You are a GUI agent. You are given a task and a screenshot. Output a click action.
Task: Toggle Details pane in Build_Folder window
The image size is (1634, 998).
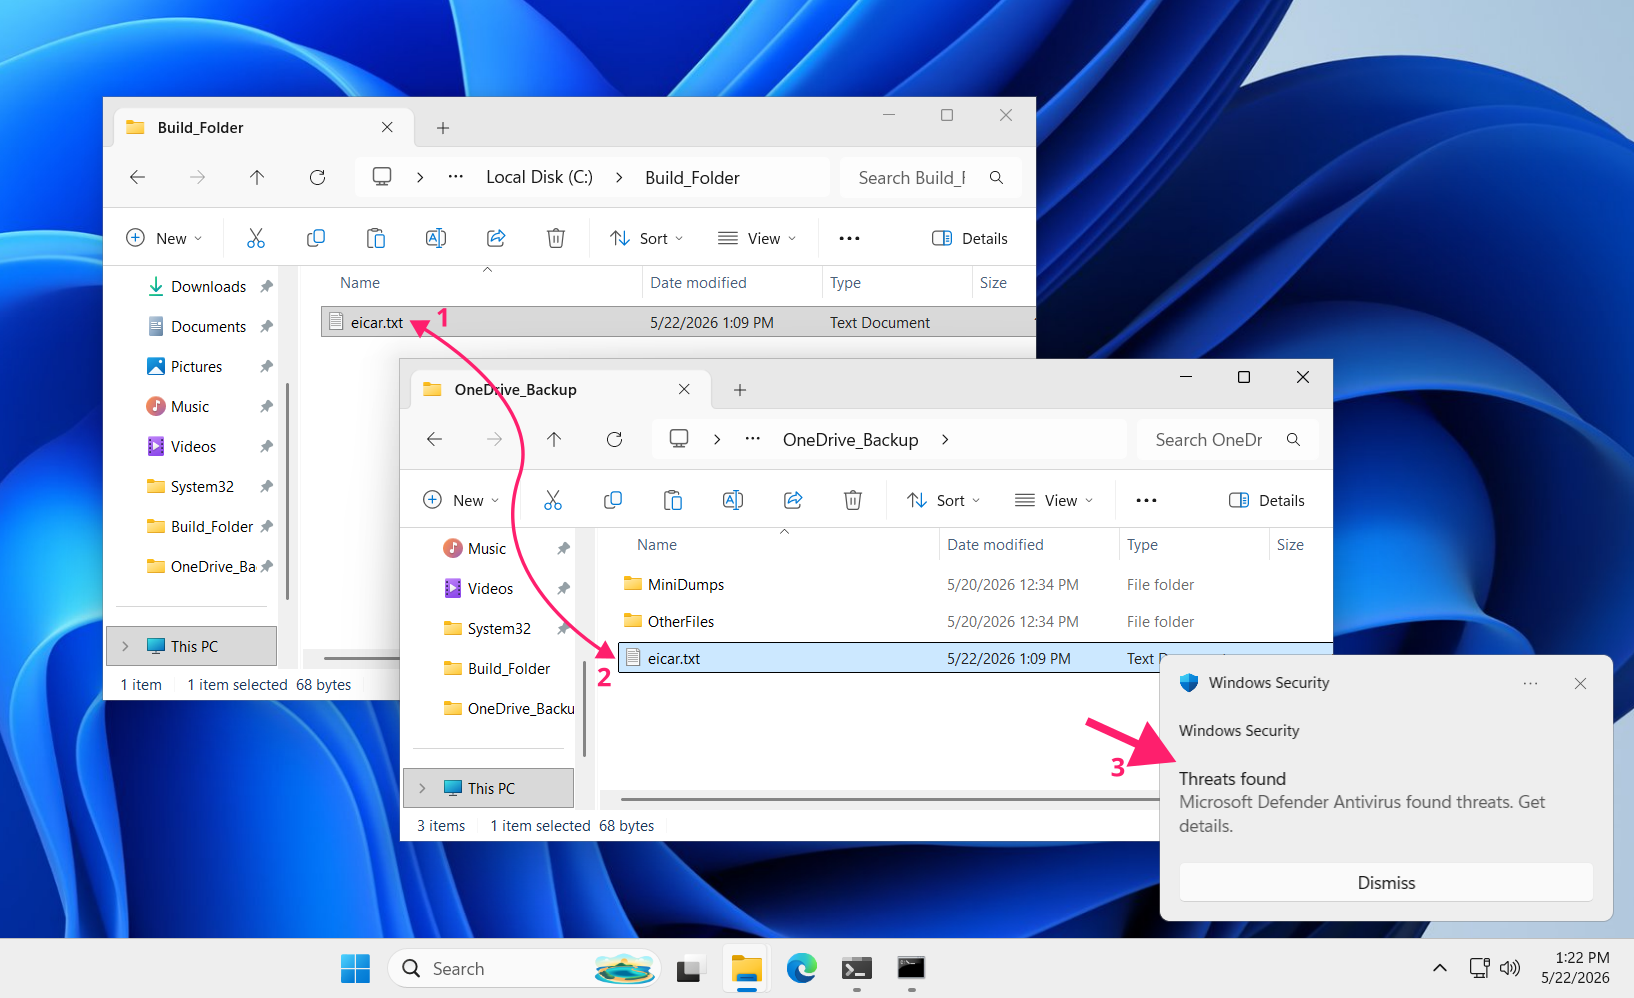click(x=970, y=238)
